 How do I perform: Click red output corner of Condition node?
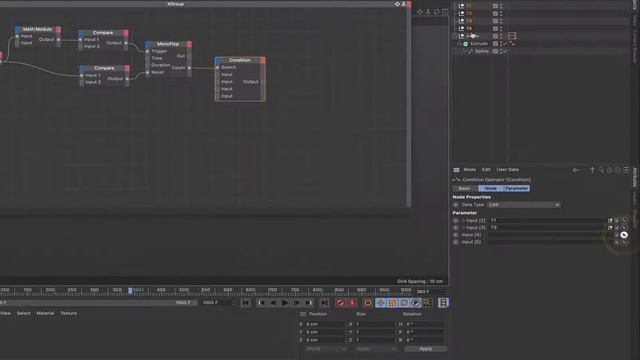pyautogui.click(x=262, y=60)
